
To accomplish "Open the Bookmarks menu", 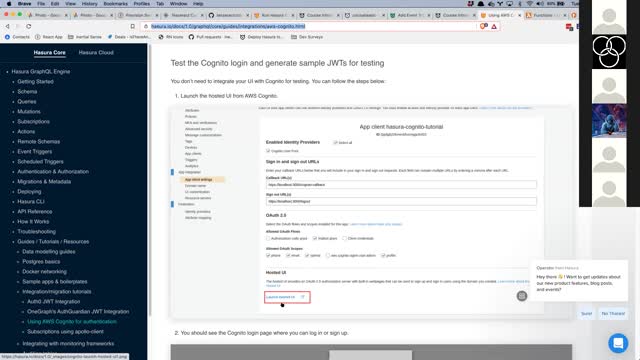I will point(116,4).
